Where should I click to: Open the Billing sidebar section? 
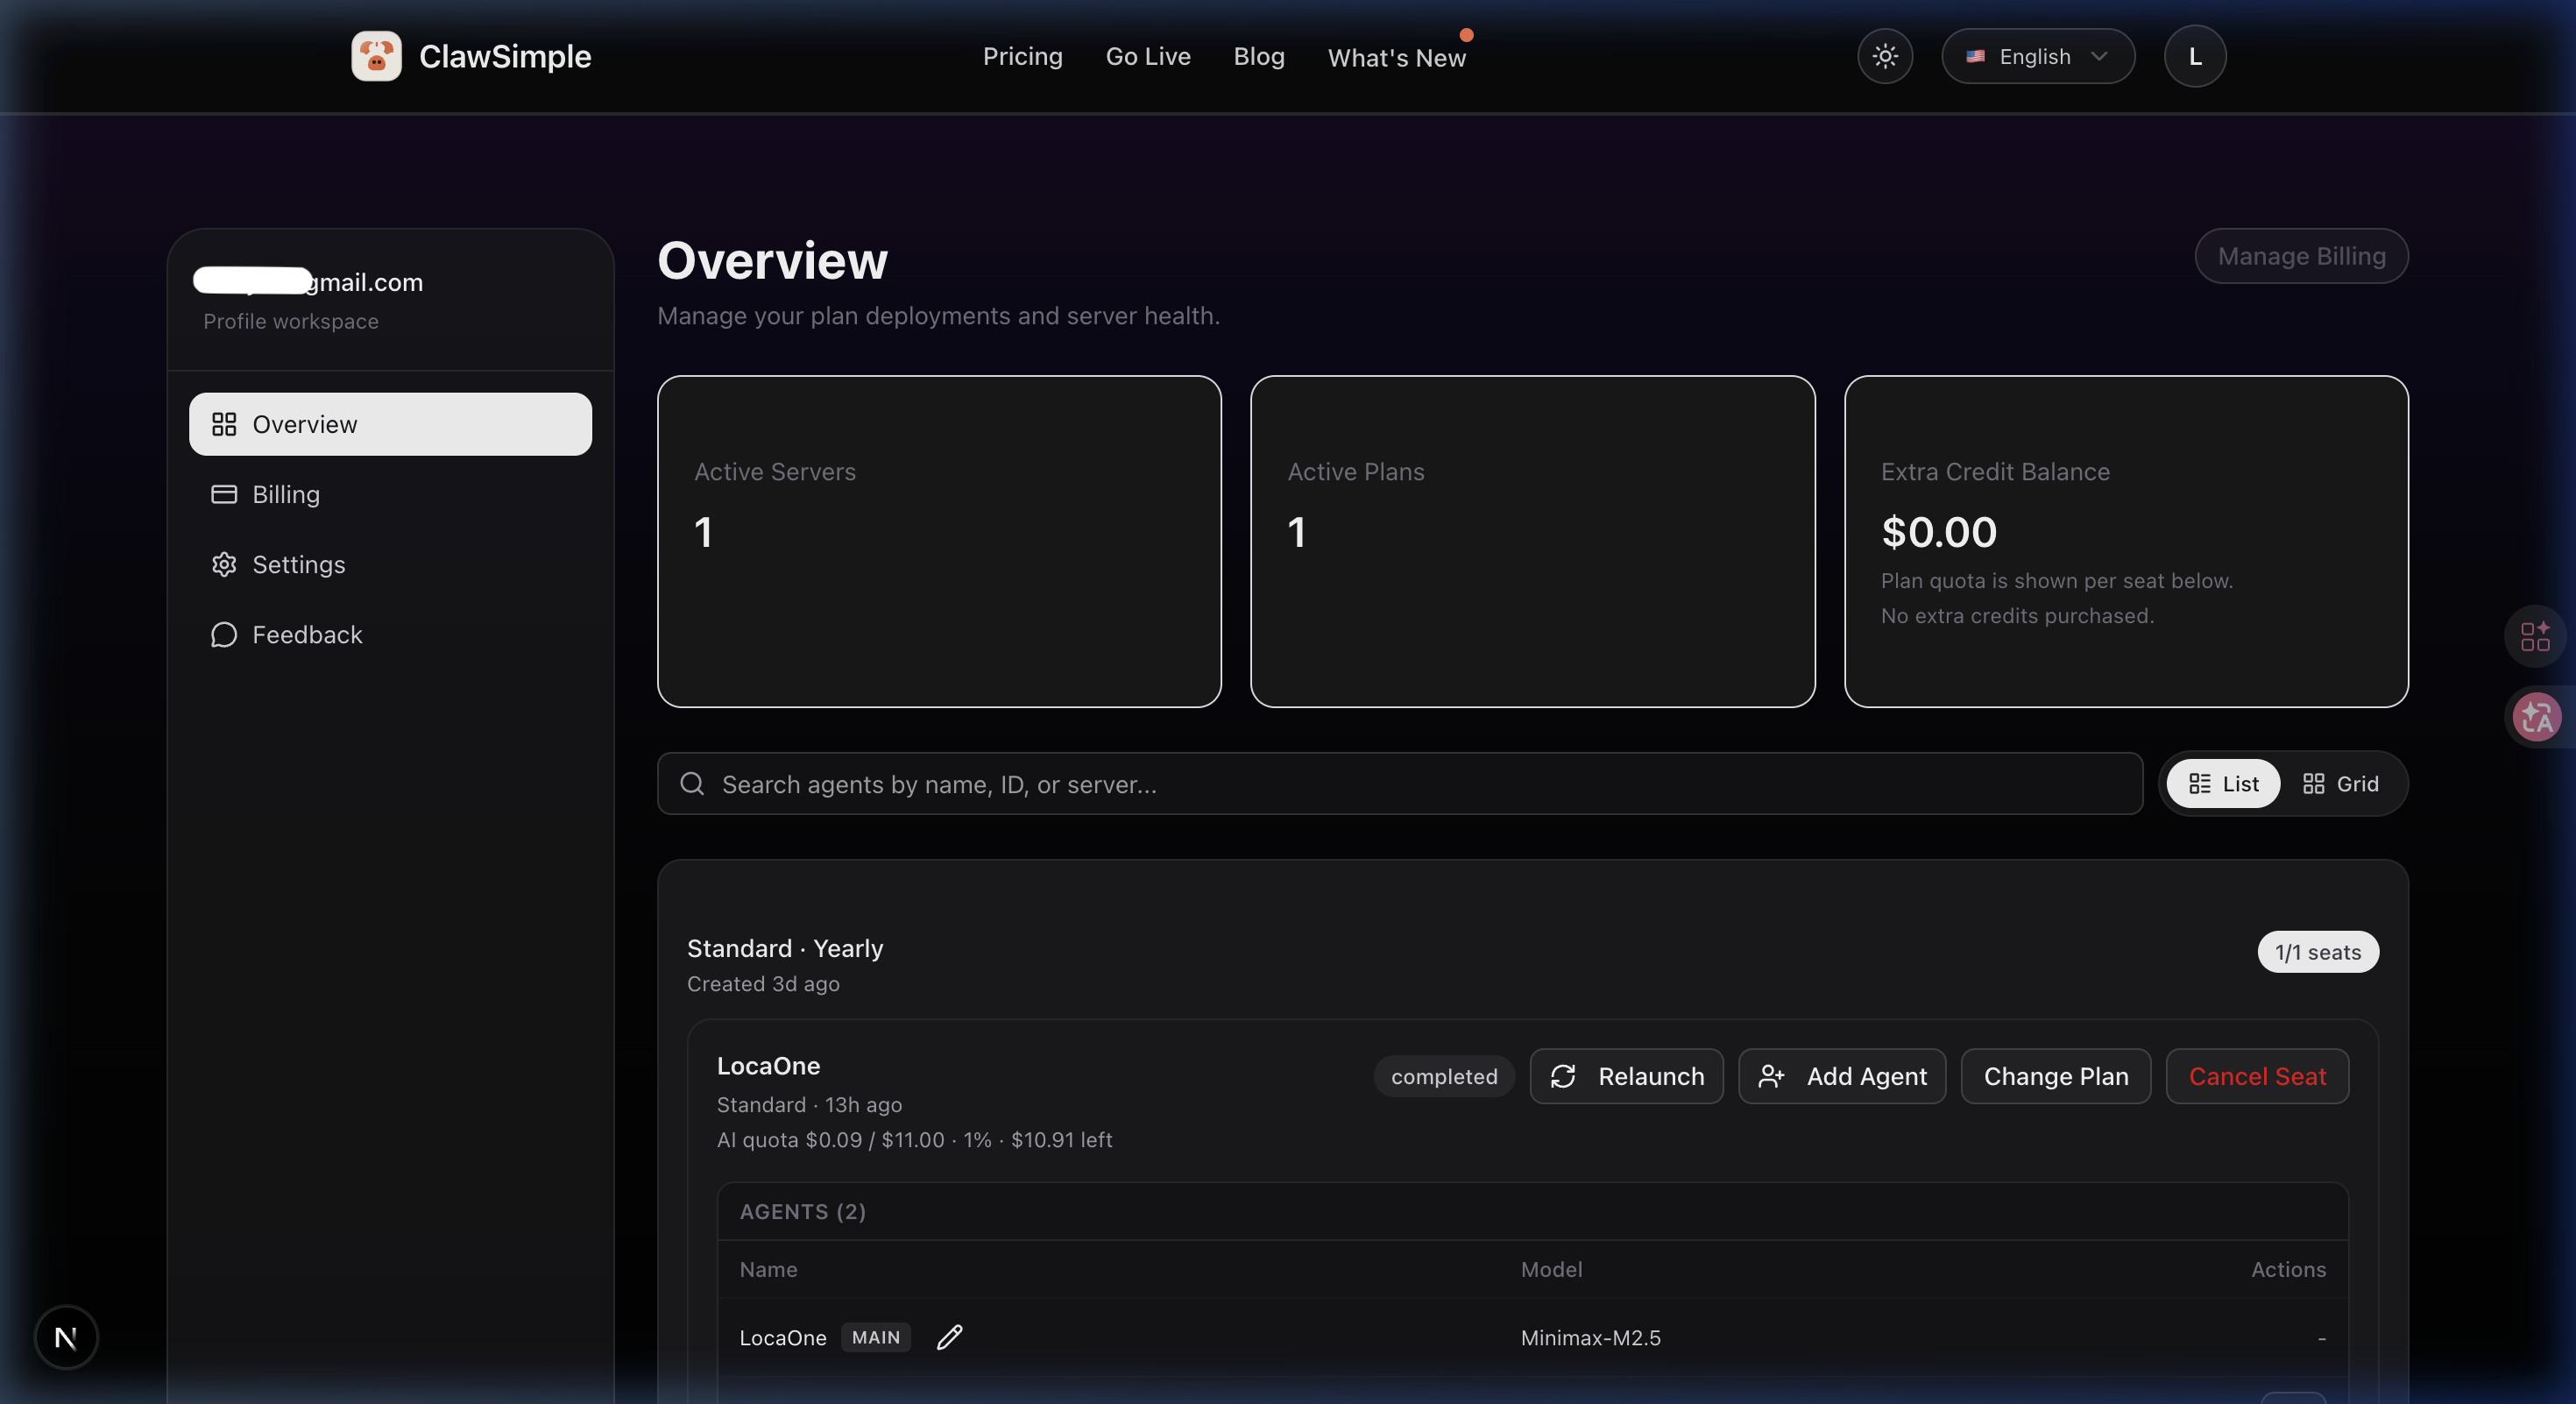pyautogui.click(x=286, y=494)
